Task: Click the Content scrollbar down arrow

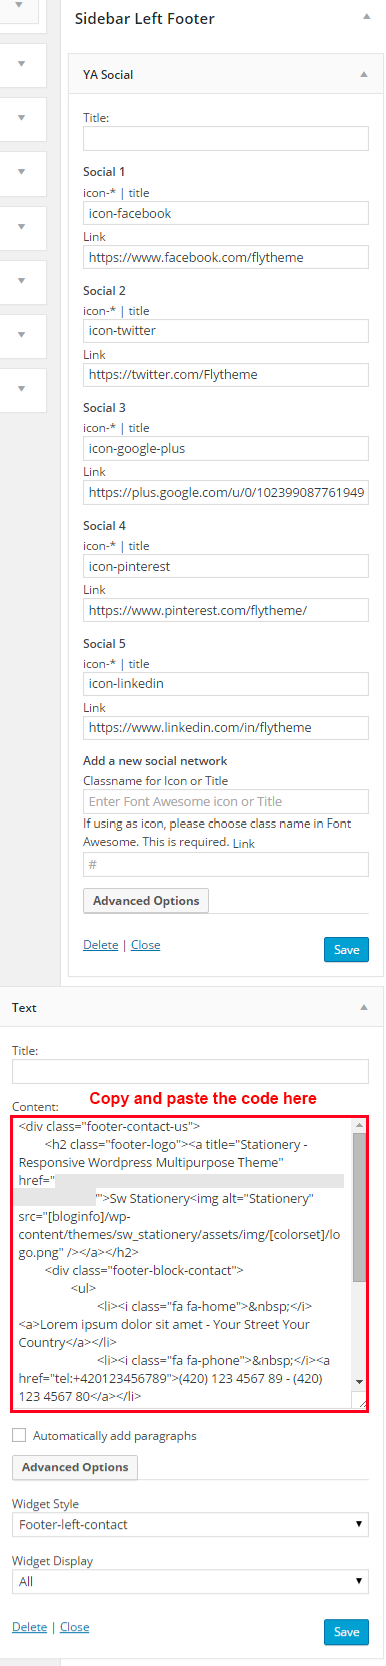Action: pyautogui.click(x=360, y=1381)
